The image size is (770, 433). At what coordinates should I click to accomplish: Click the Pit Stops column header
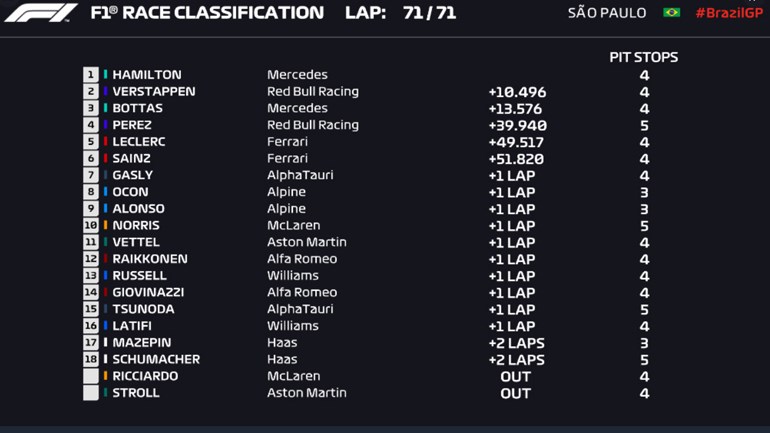click(643, 57)
